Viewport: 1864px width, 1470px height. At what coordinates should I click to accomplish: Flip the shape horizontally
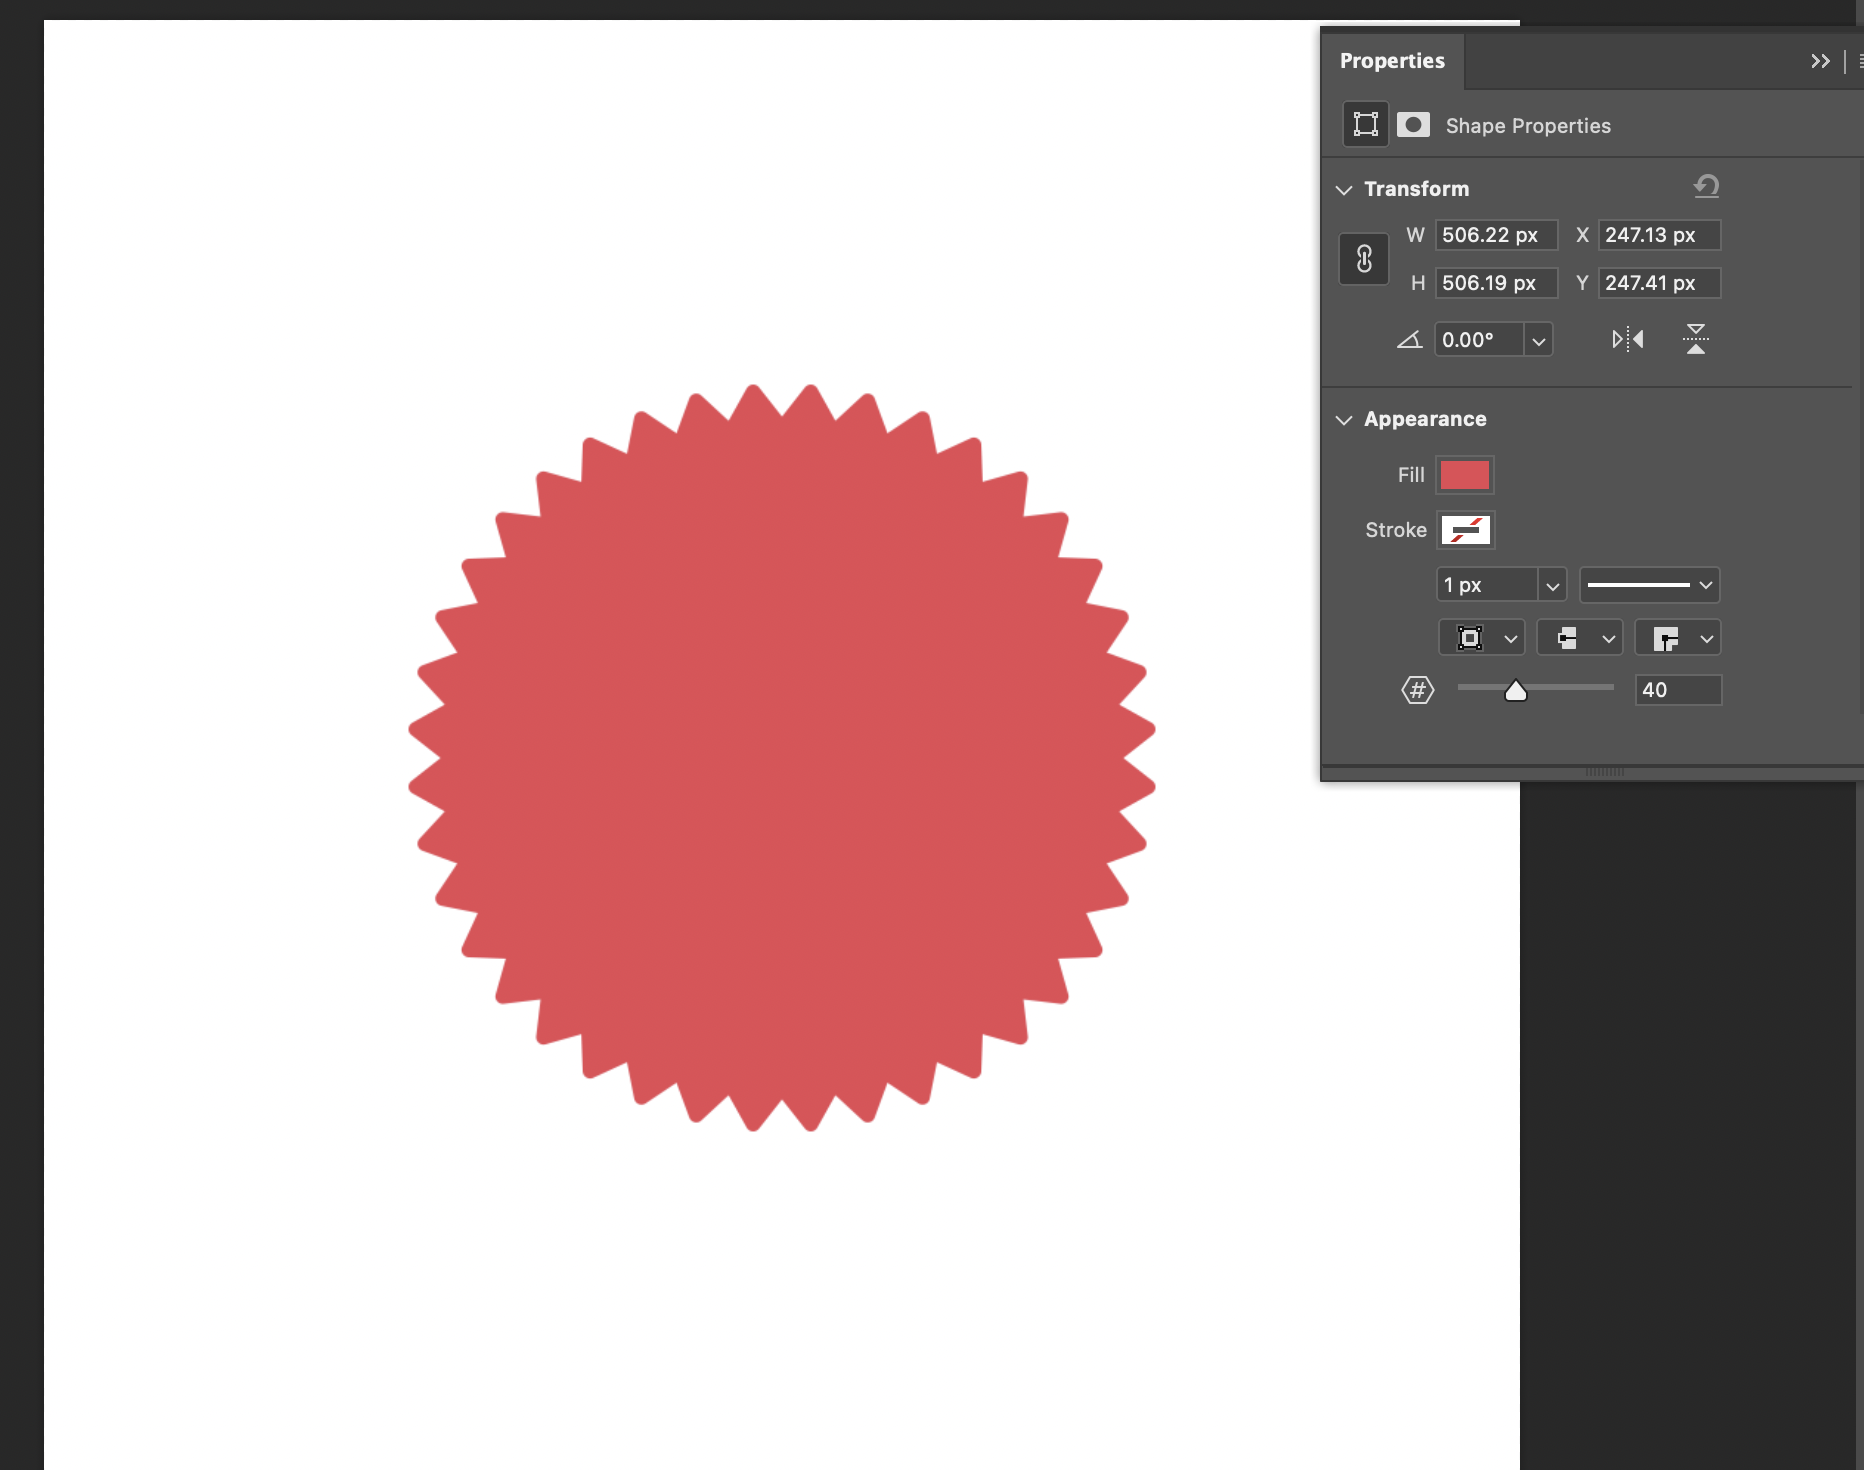click(1627, 340)
